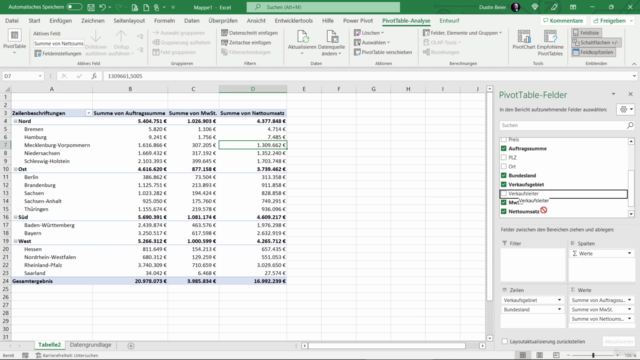This screenshot has height=360, width=640.
Task: Open Empfohlene PivotTables
Action: tap(550, 43)
